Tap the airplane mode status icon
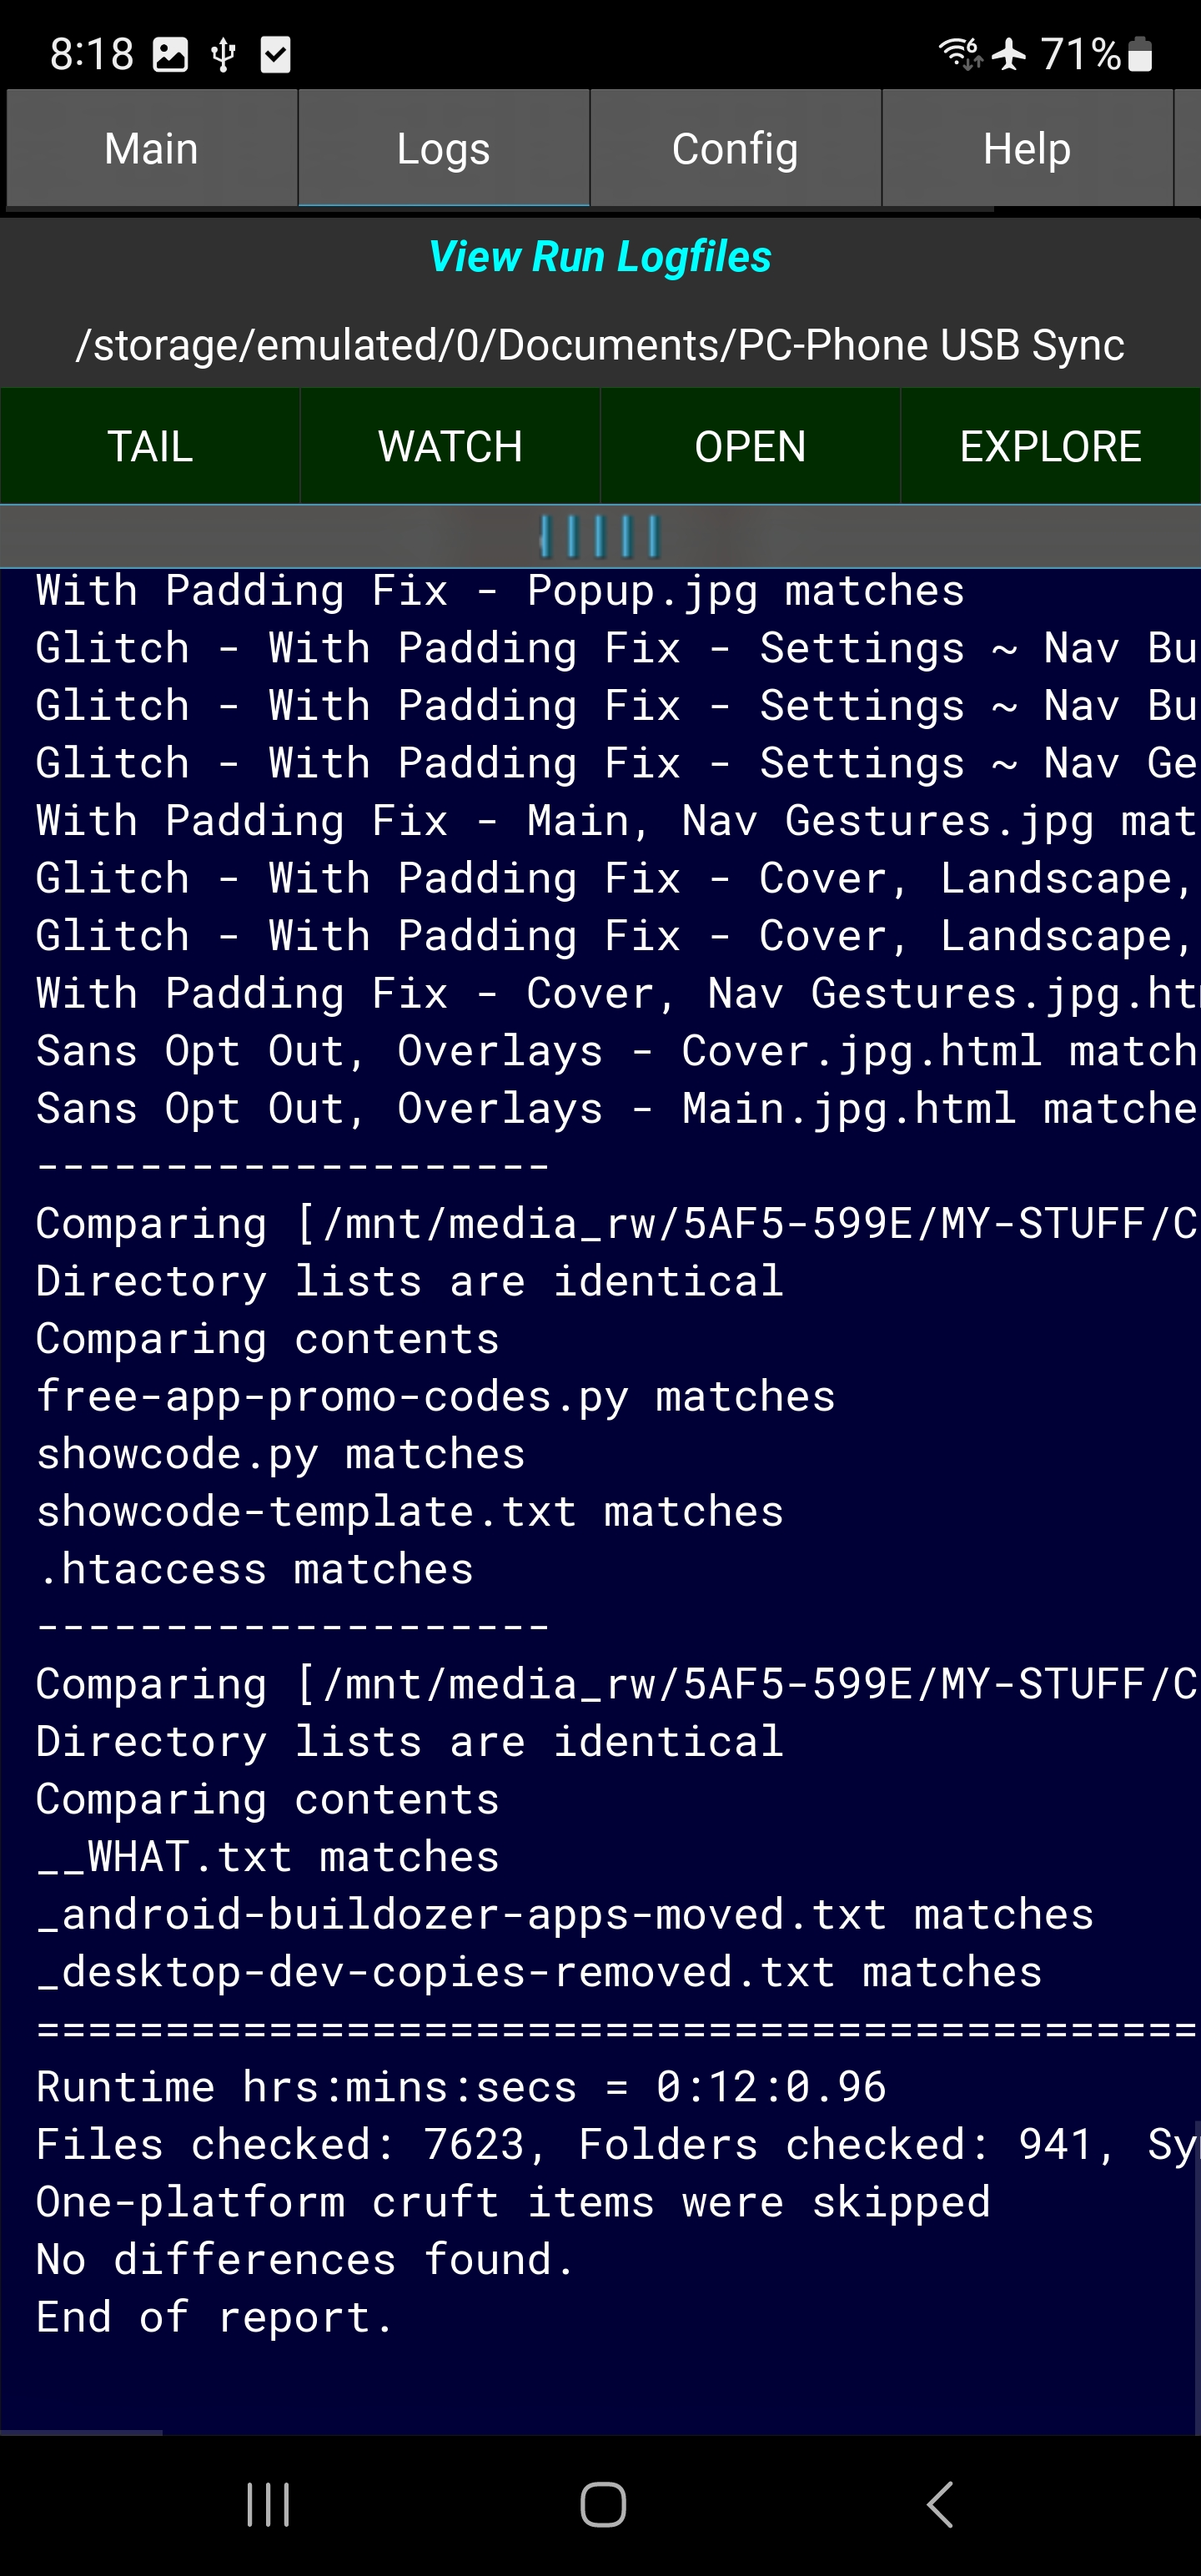 pyautogui.click(x=1009, y=54)
